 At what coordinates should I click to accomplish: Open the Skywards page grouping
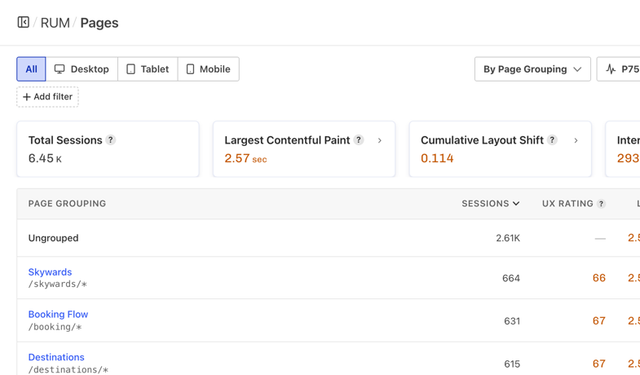[50, 272]
